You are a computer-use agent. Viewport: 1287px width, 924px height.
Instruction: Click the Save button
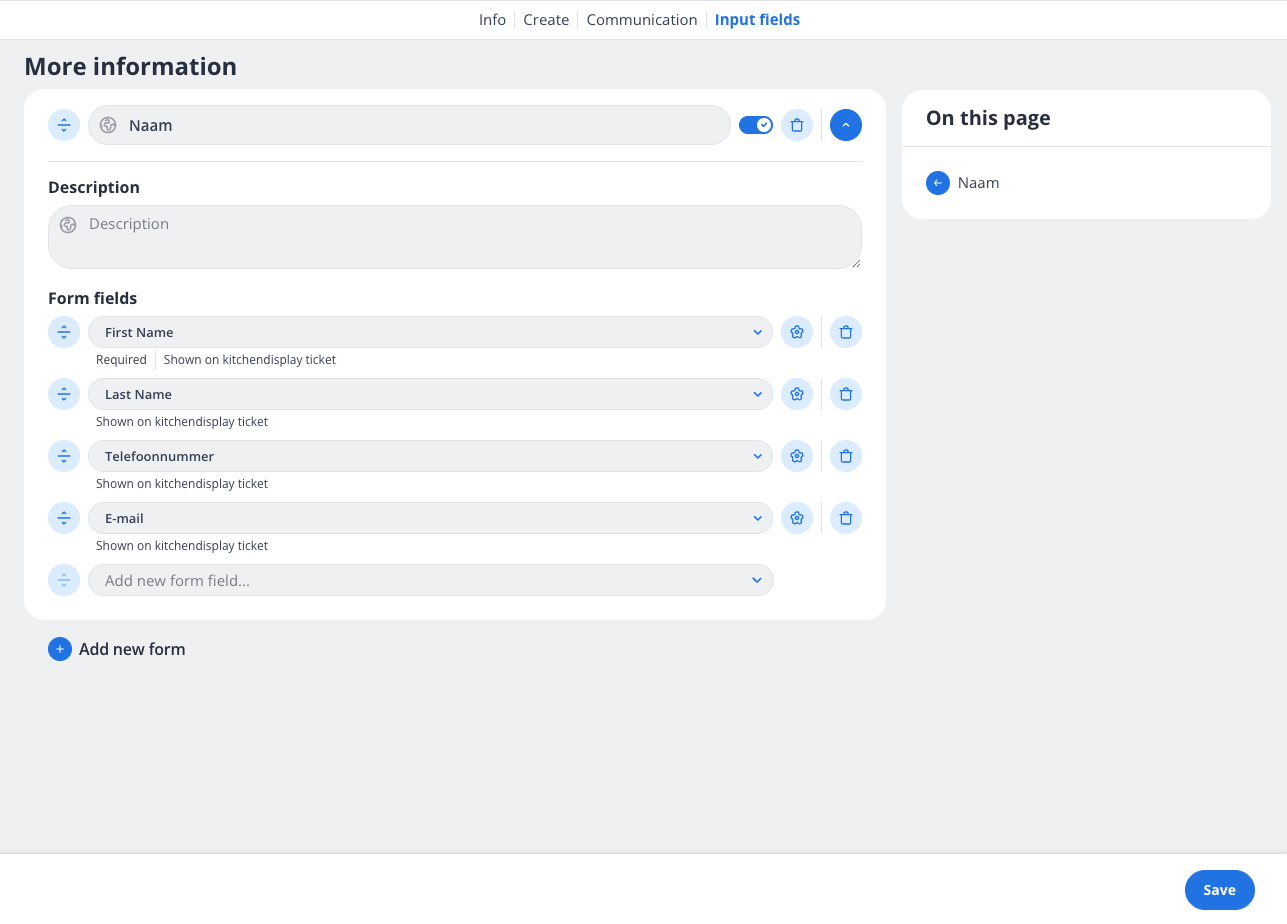[x=1219, y=889]
